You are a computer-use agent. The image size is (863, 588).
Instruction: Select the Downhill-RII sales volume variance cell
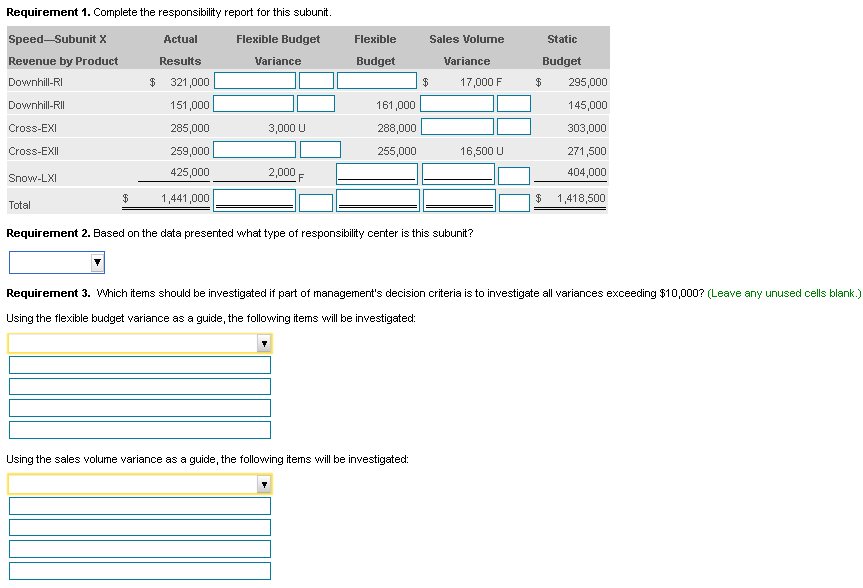[457, 103]
